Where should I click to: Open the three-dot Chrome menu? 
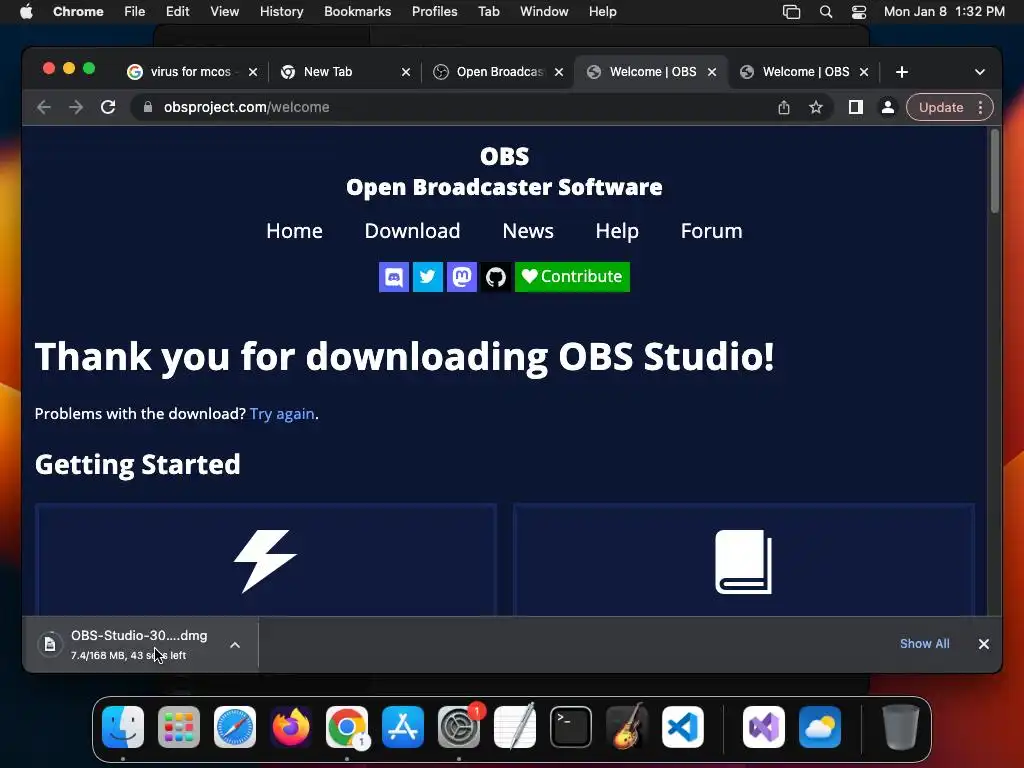click(980, 107)
